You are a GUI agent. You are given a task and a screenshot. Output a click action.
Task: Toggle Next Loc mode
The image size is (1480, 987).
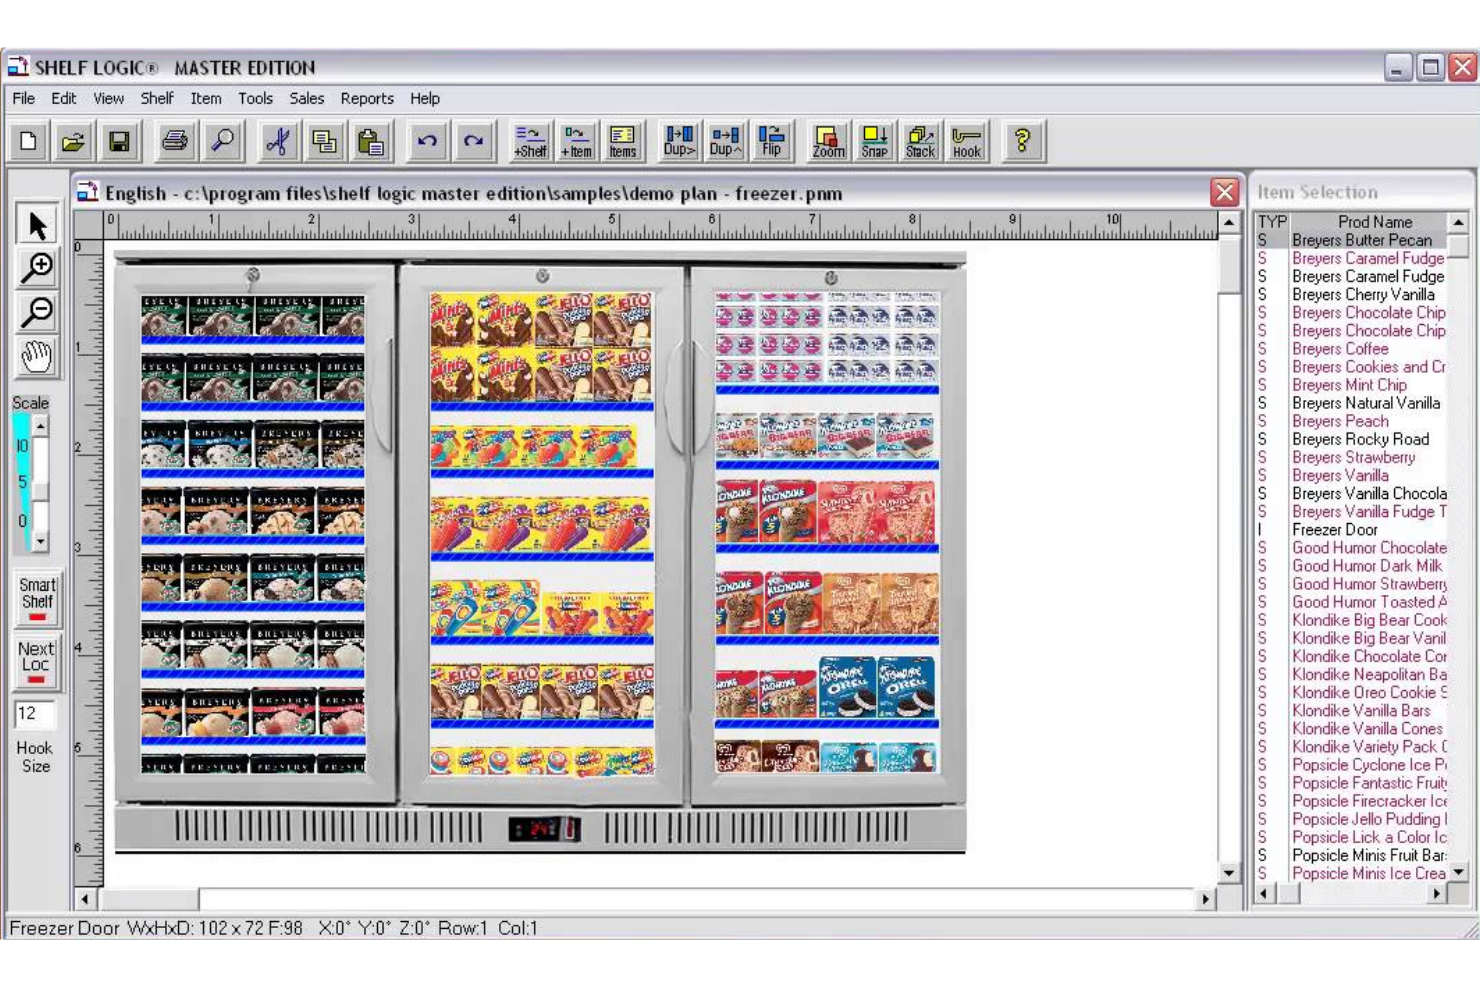(34, 660)
